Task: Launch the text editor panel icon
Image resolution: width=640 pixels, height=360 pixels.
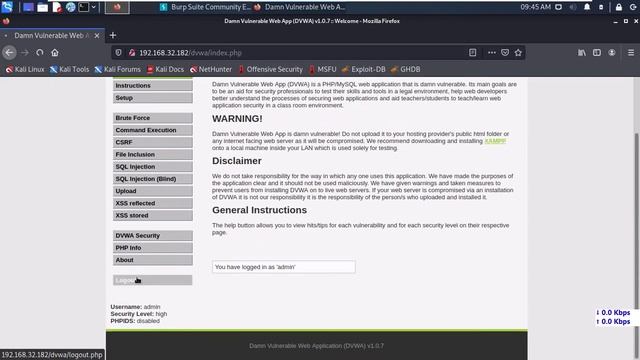Action: (57, 7)
